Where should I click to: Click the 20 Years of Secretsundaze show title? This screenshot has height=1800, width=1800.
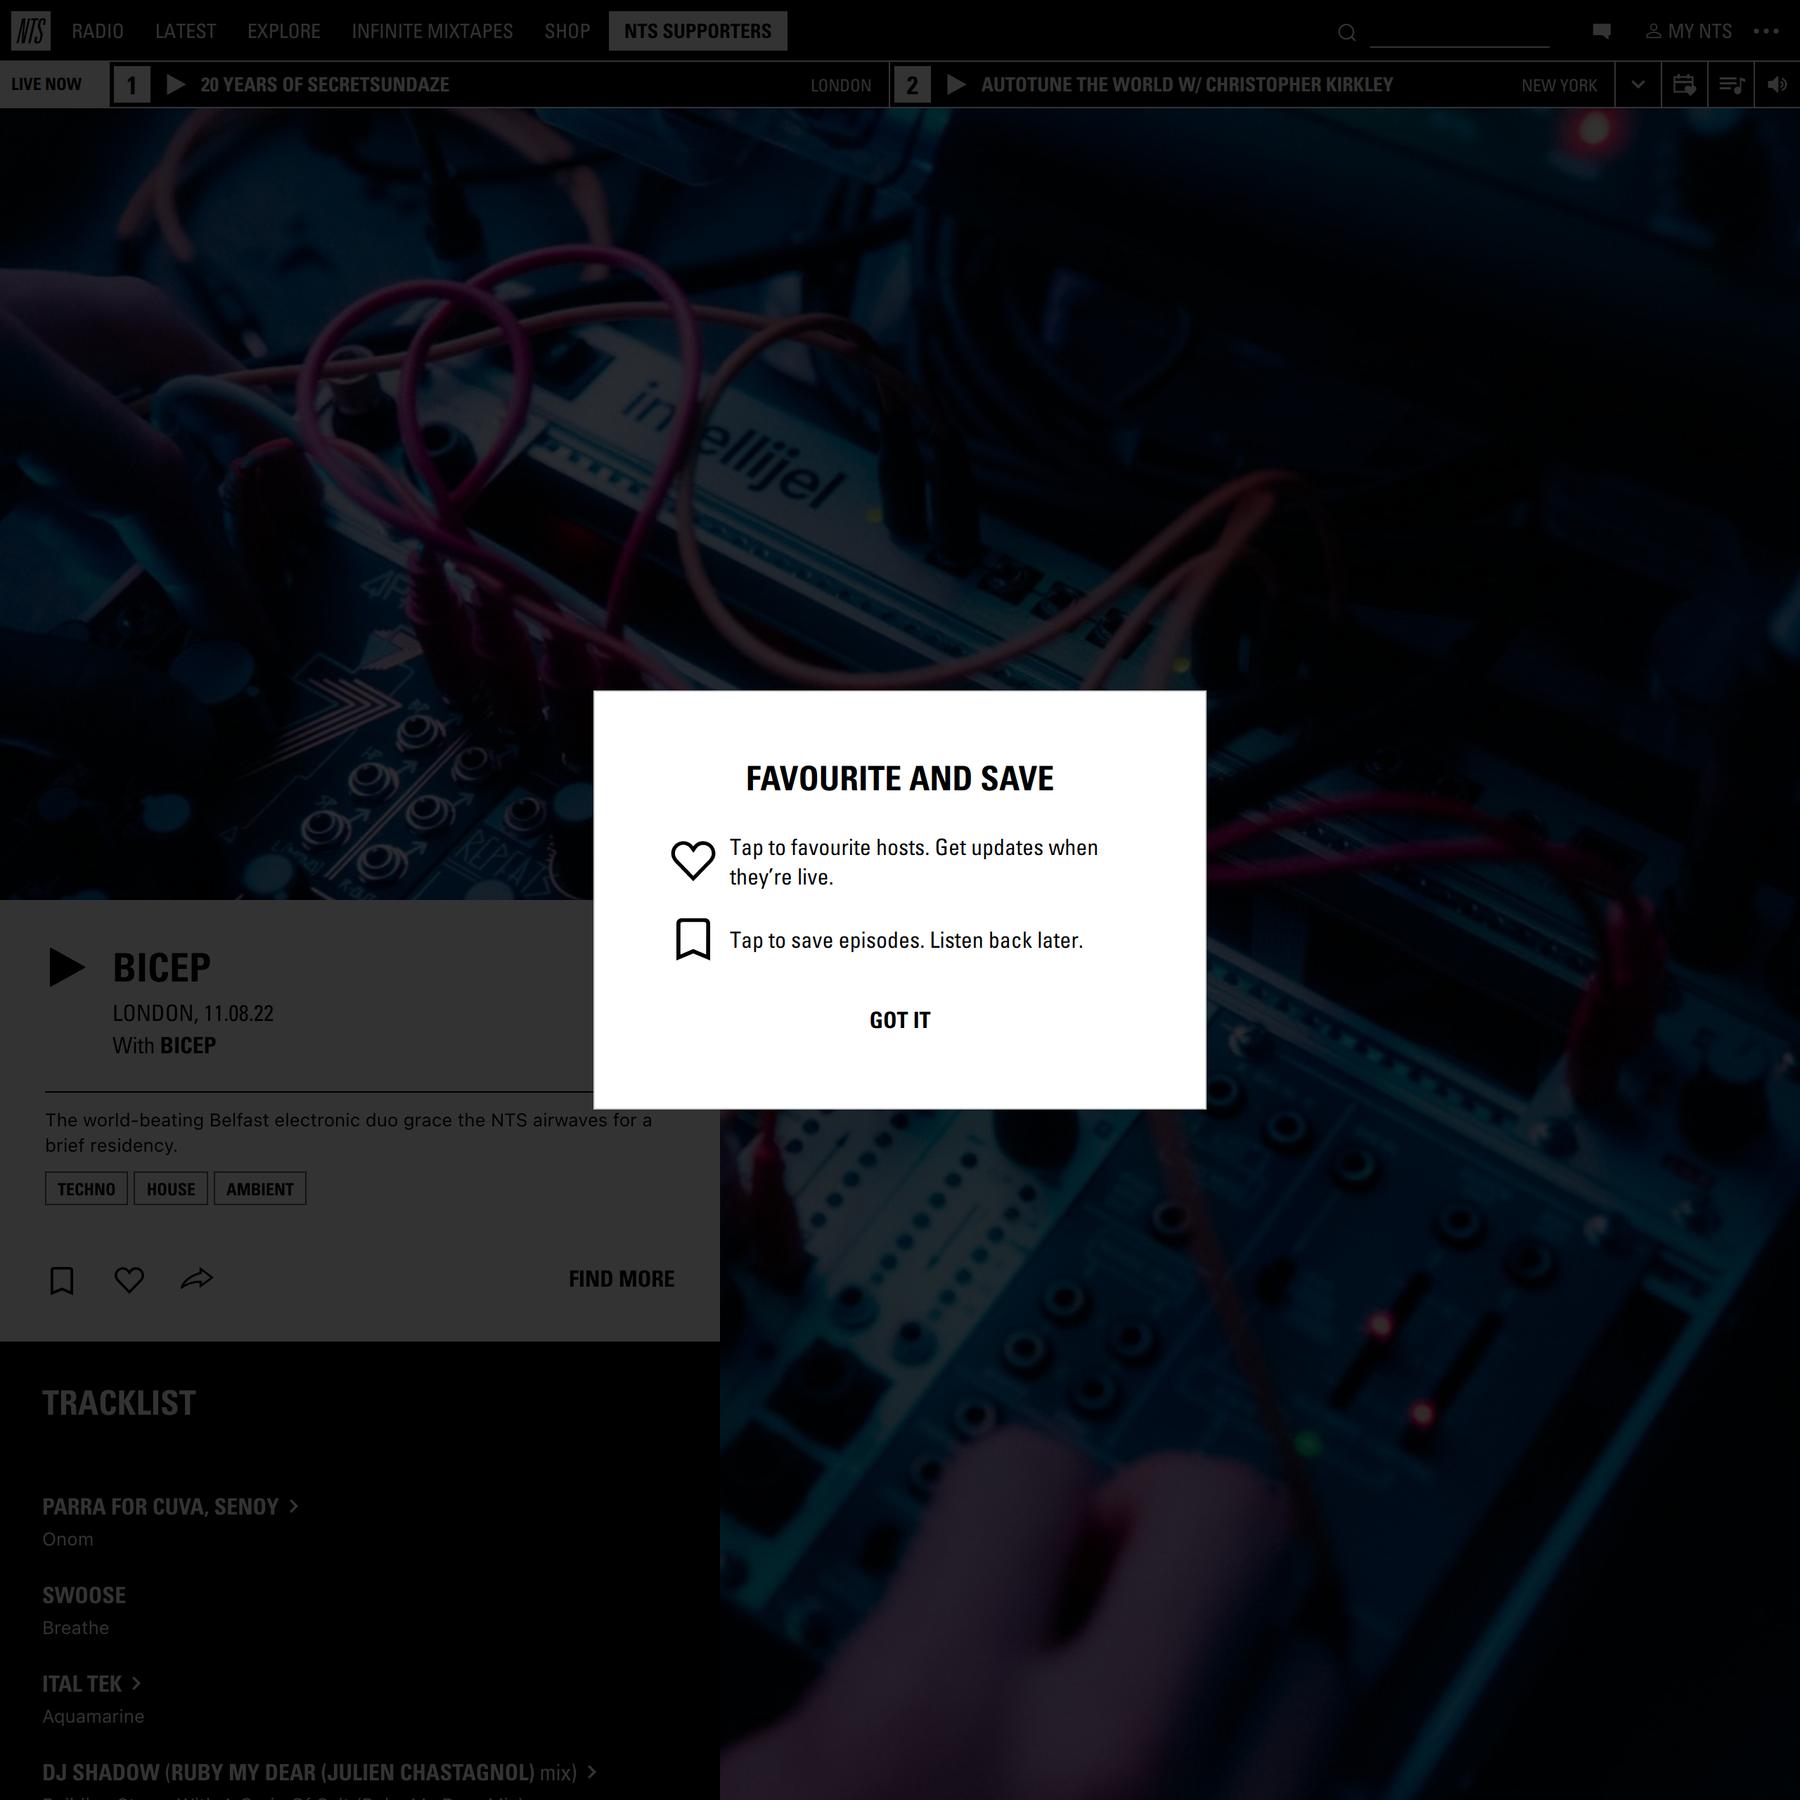(325, 85)
